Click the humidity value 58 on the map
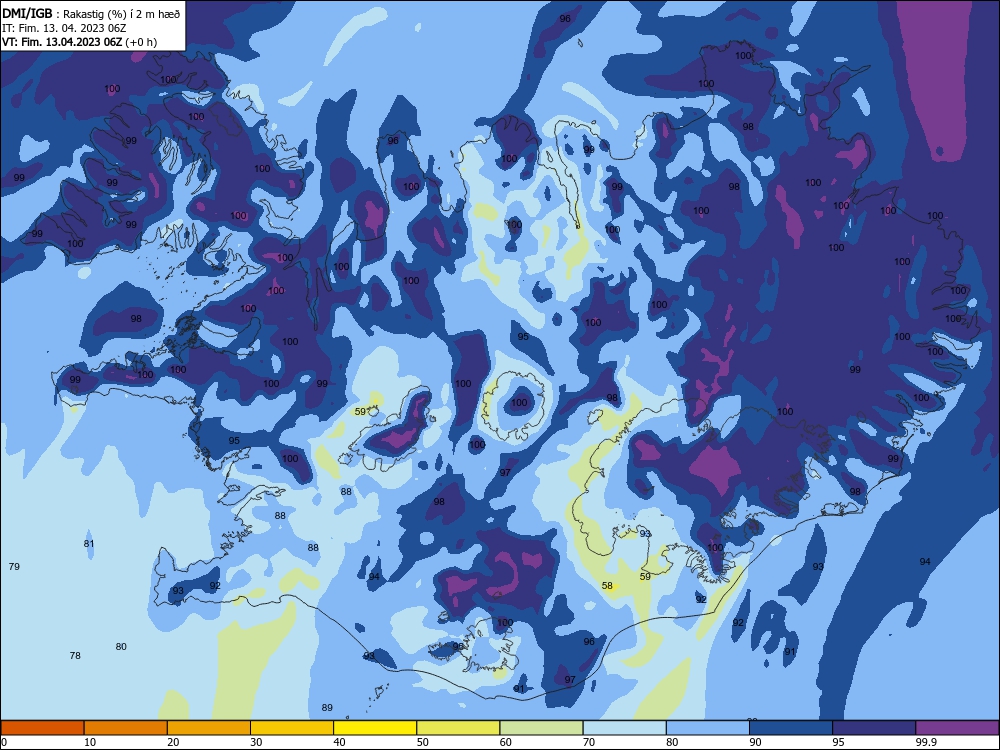Screen dimensions: 1000x750 click(607, 585)
